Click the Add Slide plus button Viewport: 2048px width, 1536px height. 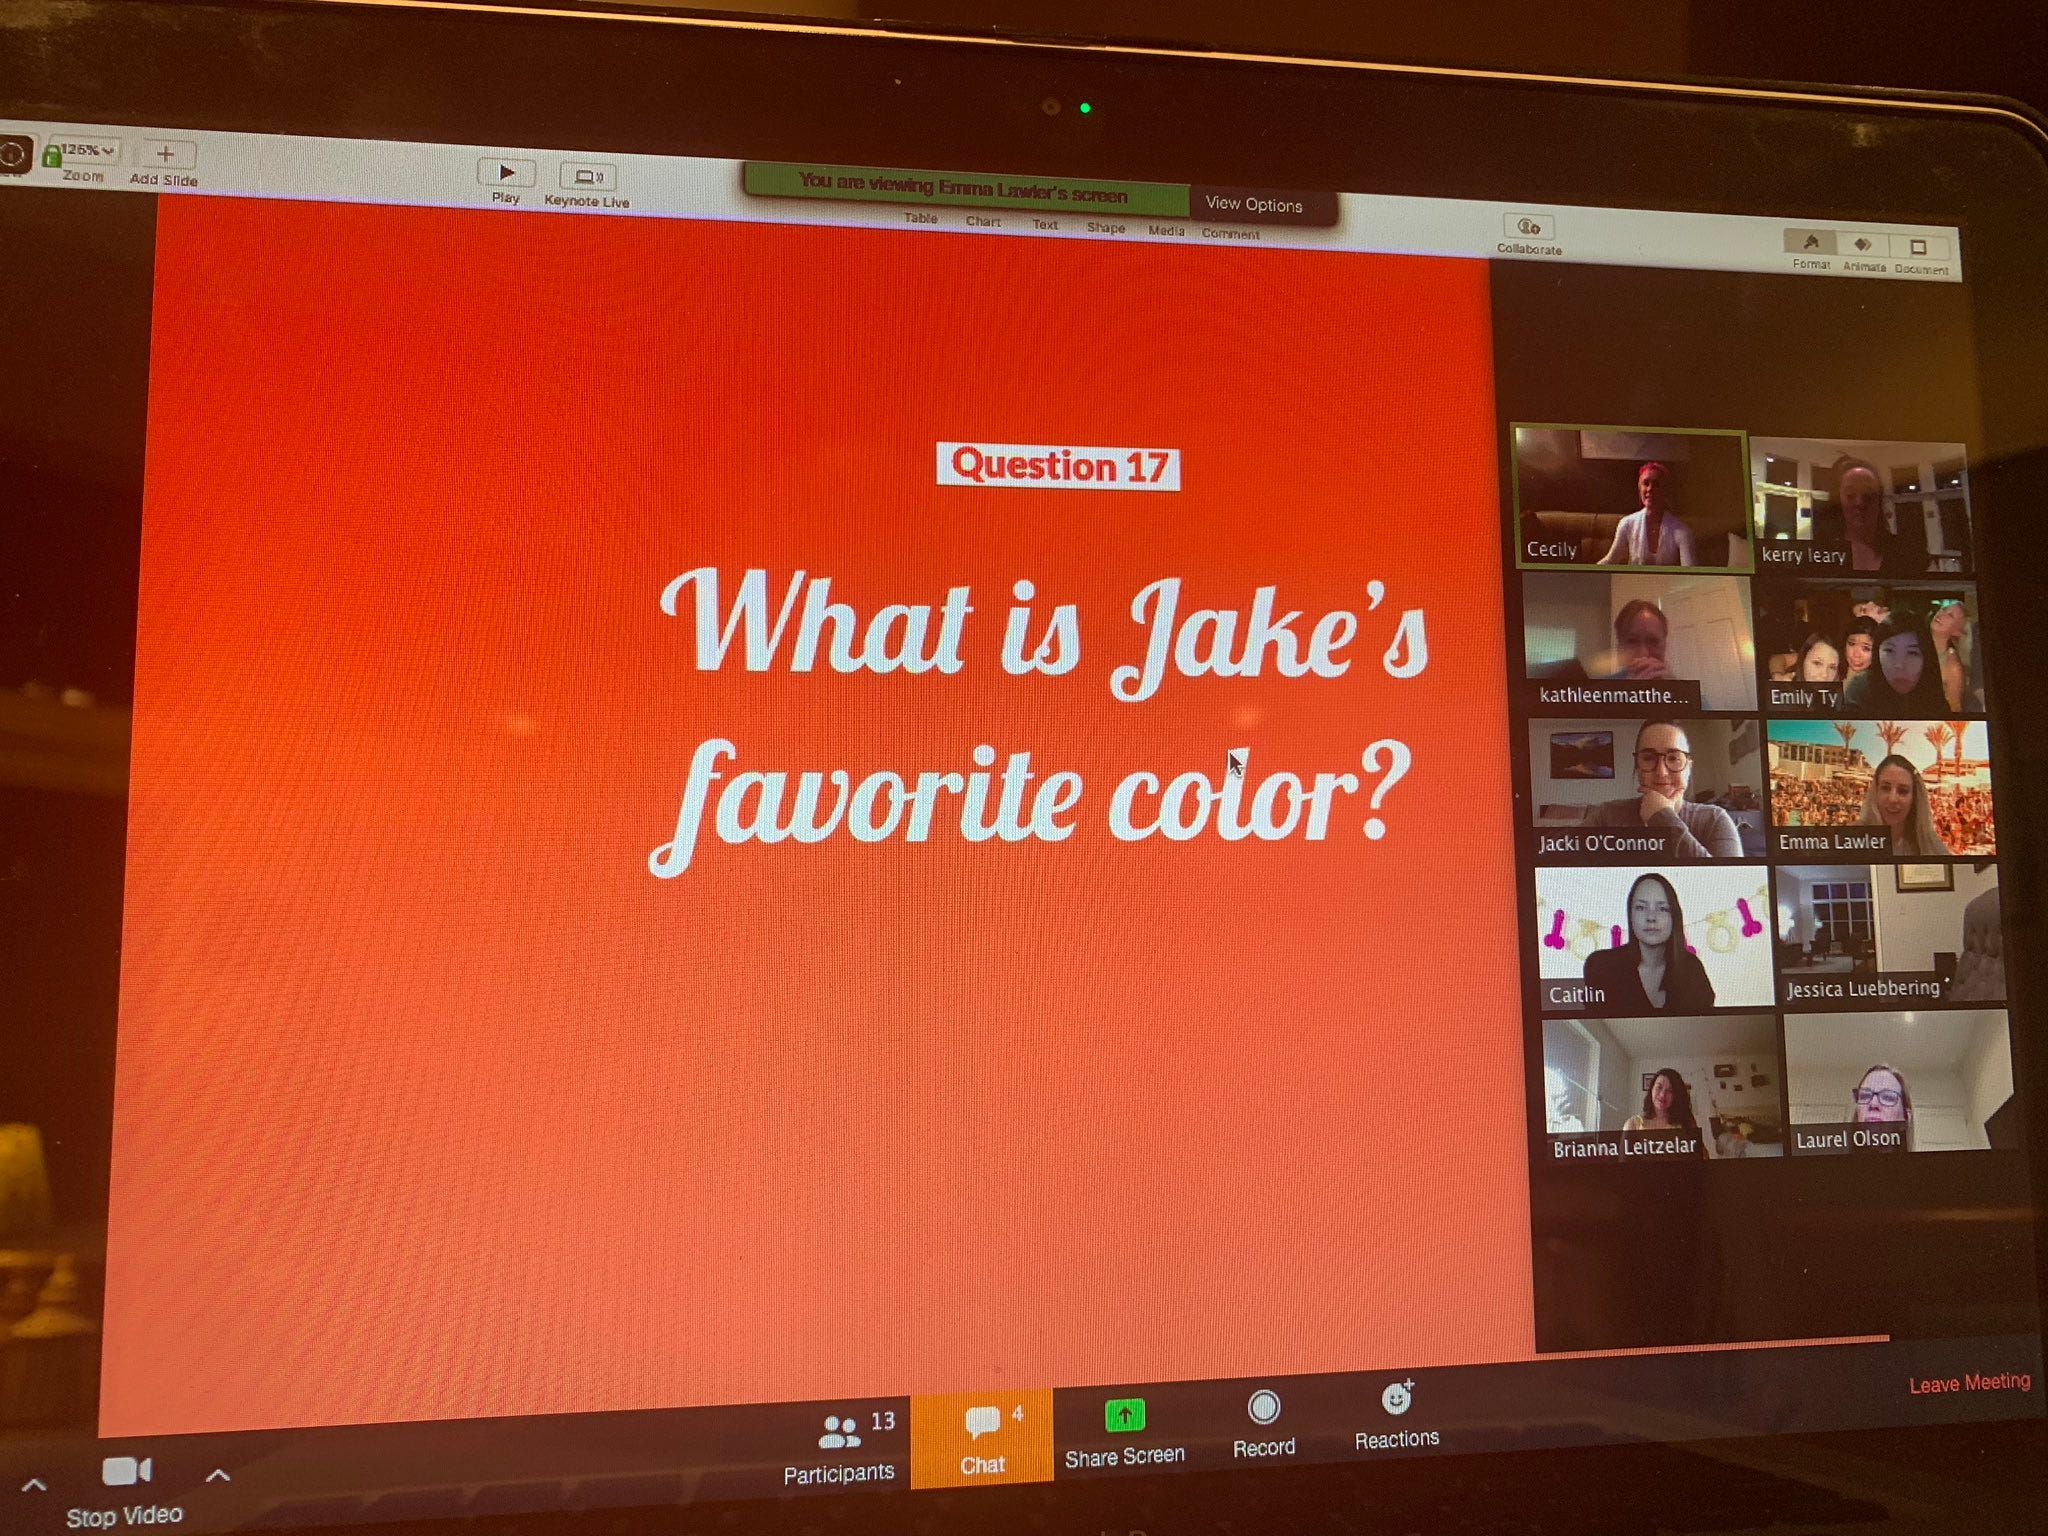(165, 154)
